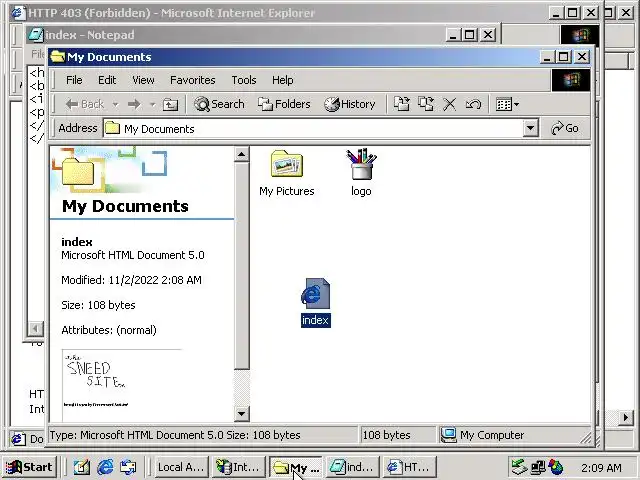Open the Tools menu

coord(244,80)
